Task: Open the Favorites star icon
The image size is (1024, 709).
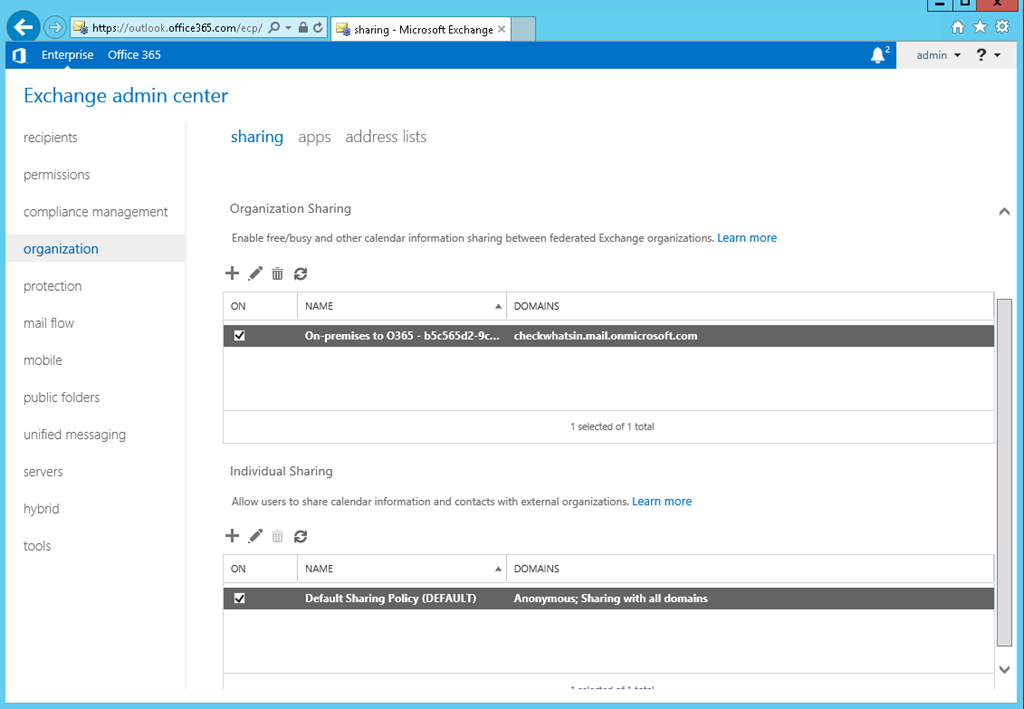Action: [980, 27]
